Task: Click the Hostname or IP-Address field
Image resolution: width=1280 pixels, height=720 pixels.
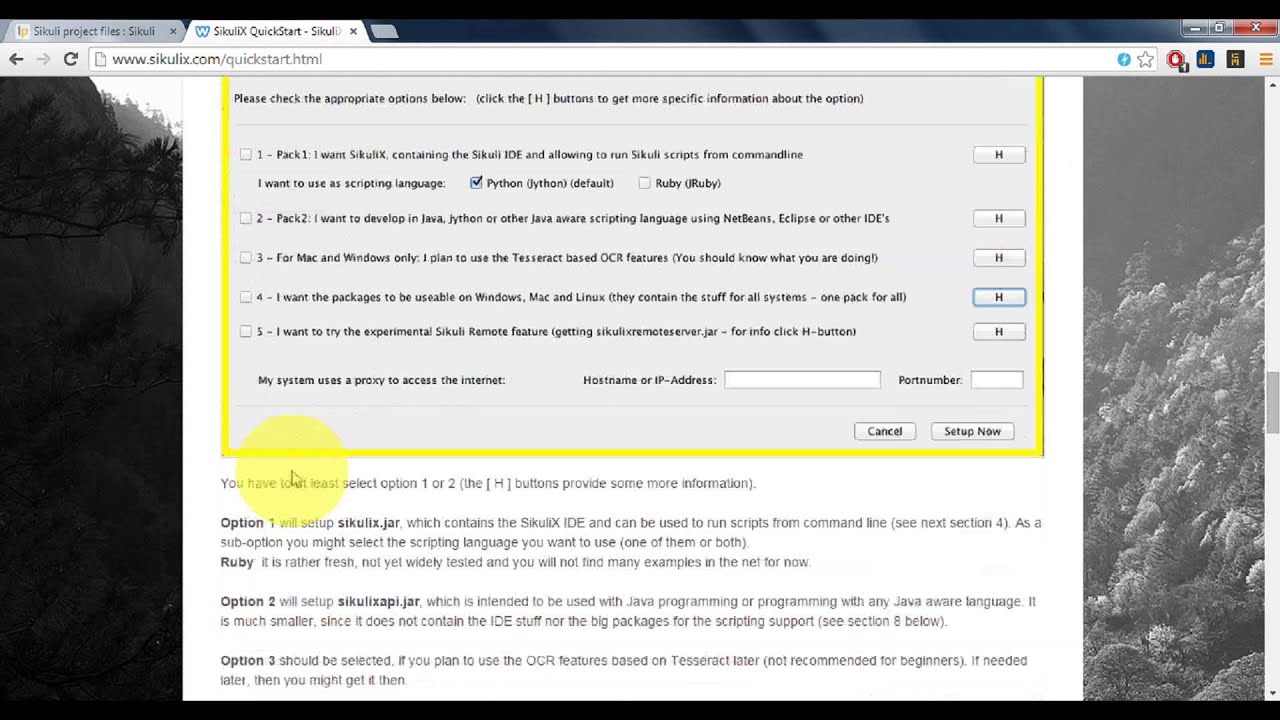Action: [x=802, y=380]
